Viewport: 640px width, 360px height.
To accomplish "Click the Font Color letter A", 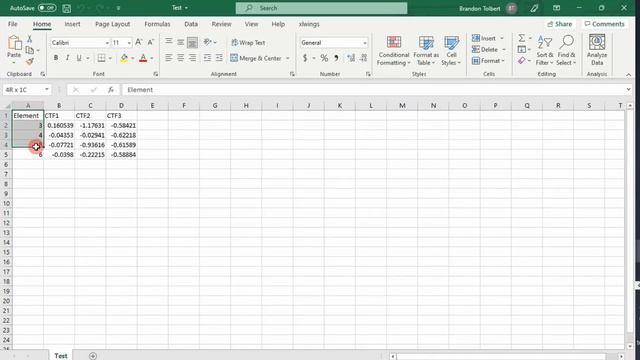I will pyautogui.click(x=143, y=58).
